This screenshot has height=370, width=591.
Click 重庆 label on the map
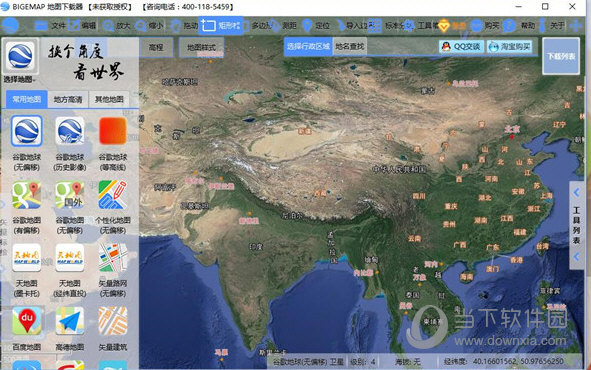(x=450, y=206)
